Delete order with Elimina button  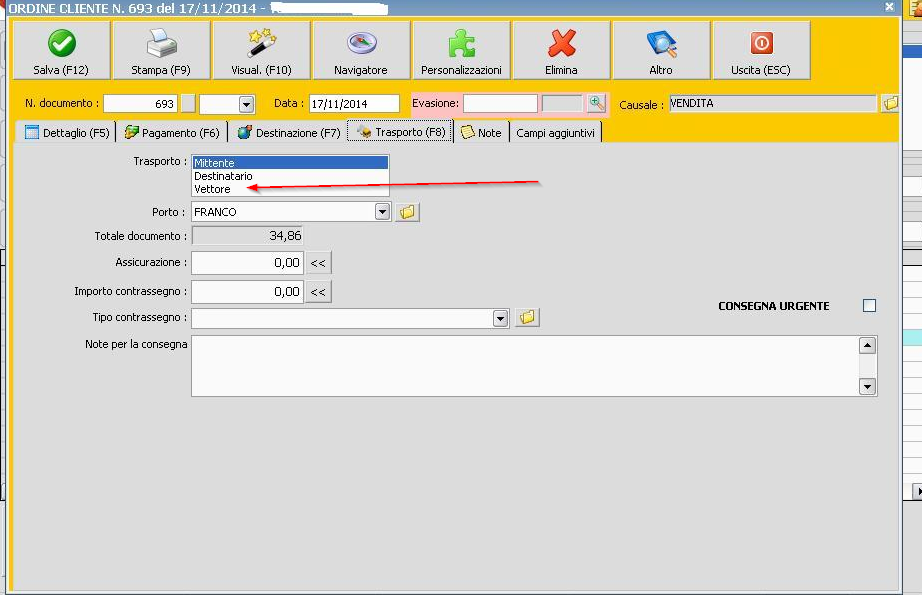[x=561, y=51]
